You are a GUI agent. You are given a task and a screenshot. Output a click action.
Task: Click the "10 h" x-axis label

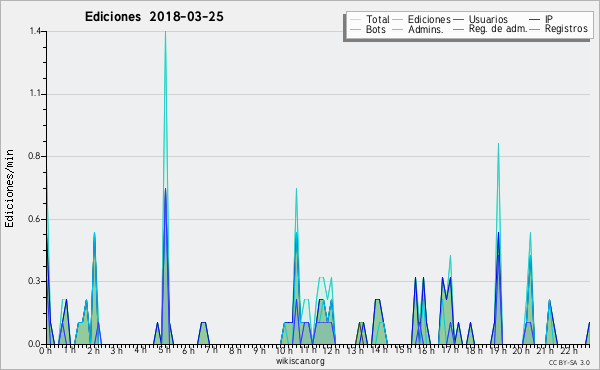click(284, 350)
